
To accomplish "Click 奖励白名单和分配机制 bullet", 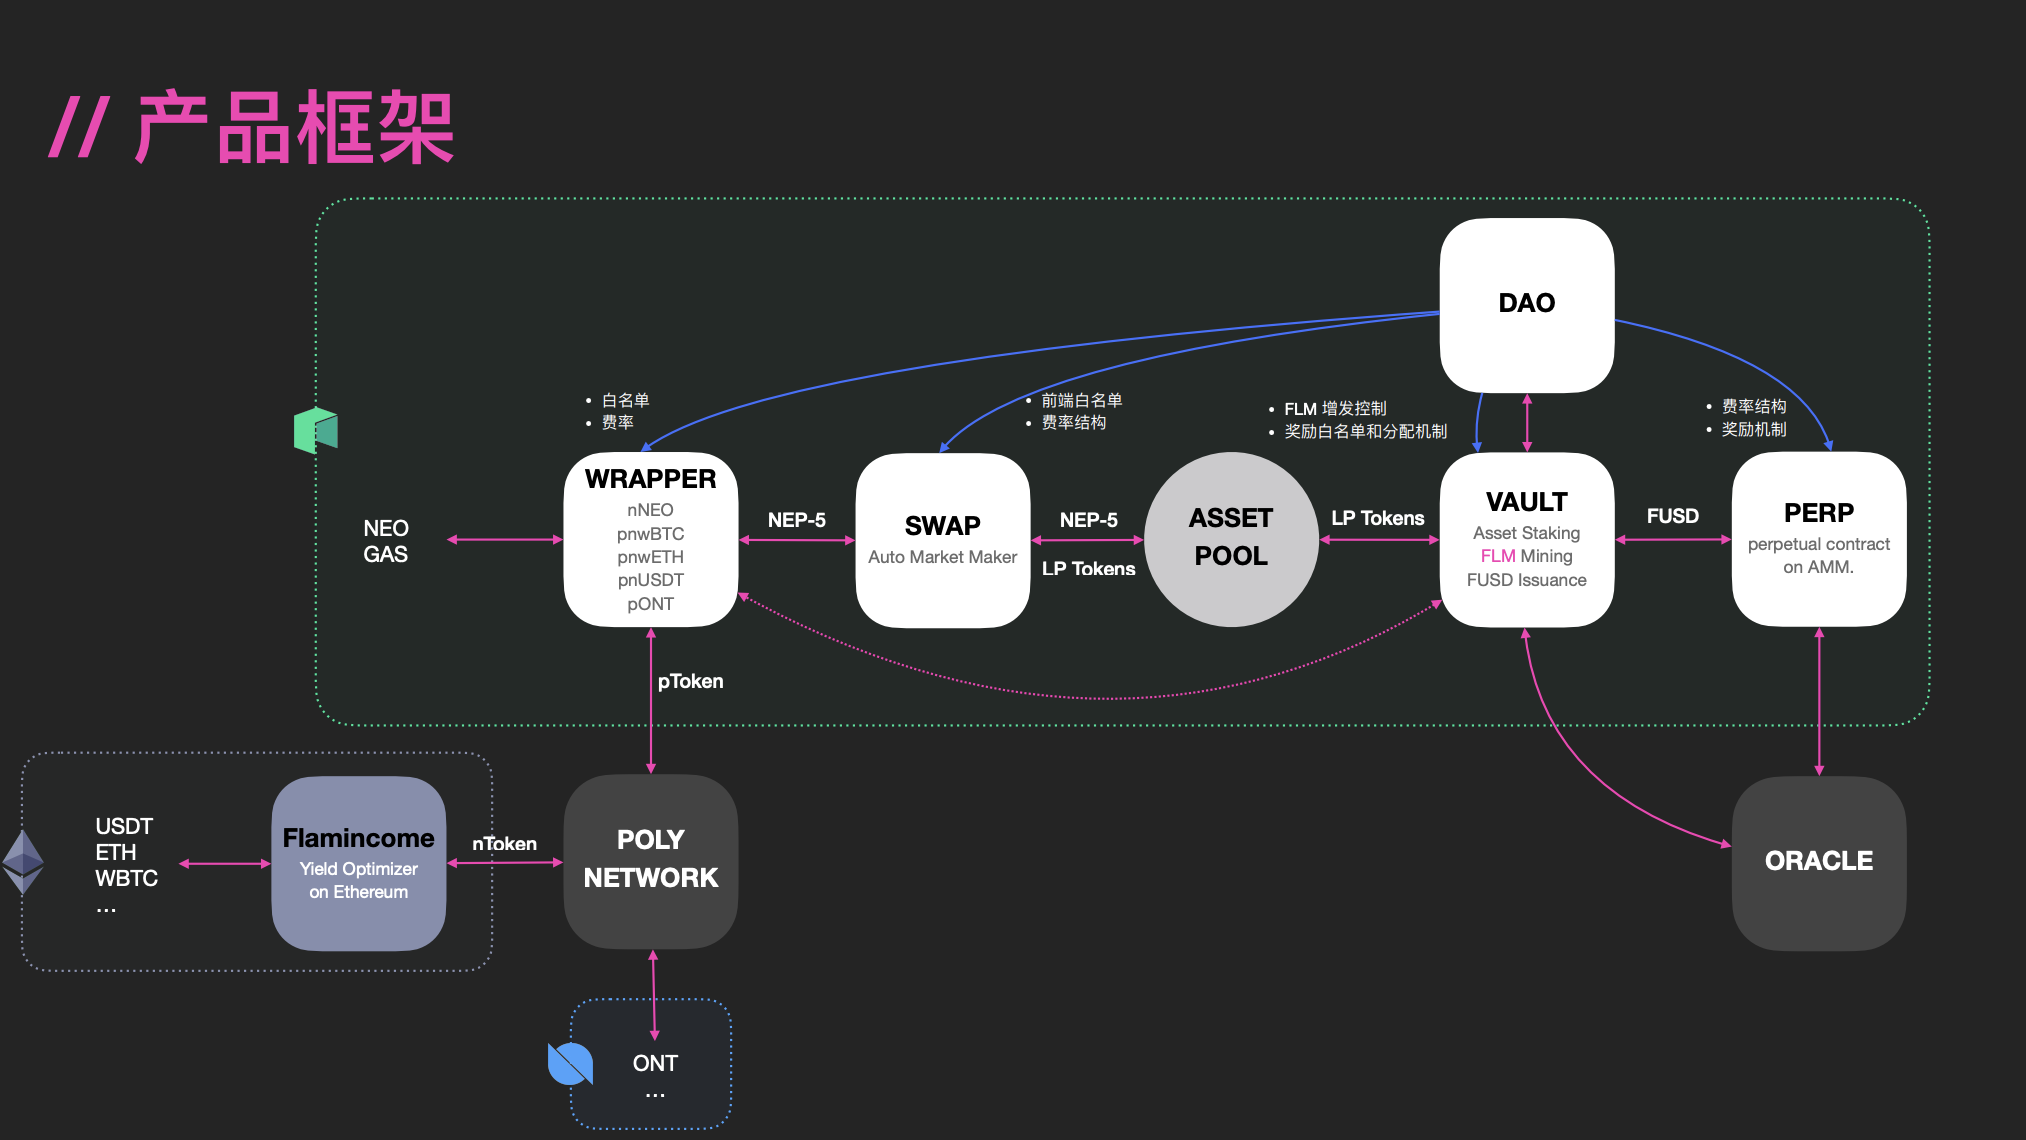I will tap(1365, 431).
